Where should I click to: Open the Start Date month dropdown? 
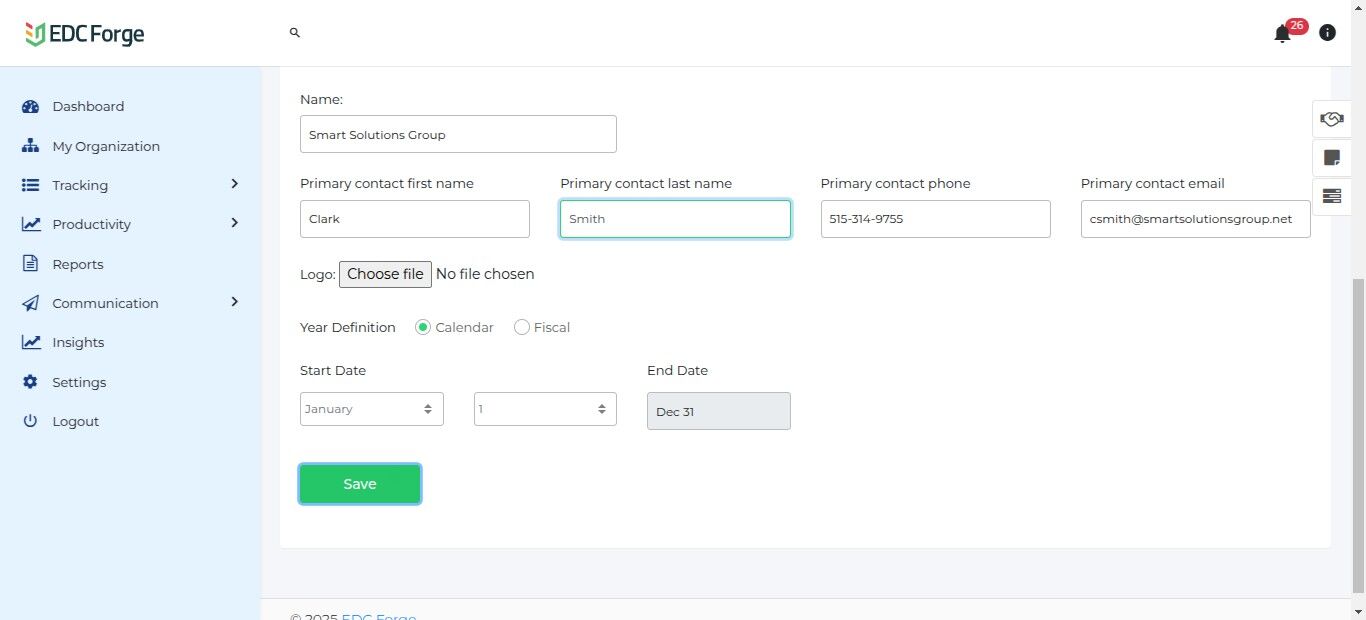371,409
